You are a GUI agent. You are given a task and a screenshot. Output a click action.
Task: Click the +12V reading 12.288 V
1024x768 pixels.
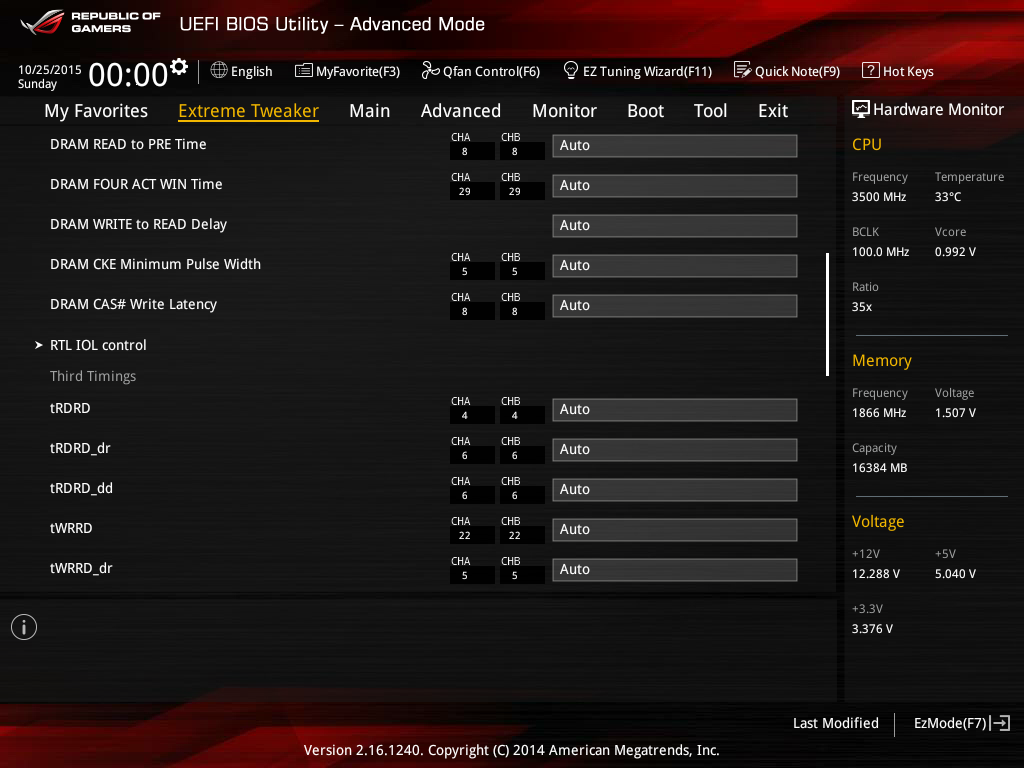coord(875,574)
